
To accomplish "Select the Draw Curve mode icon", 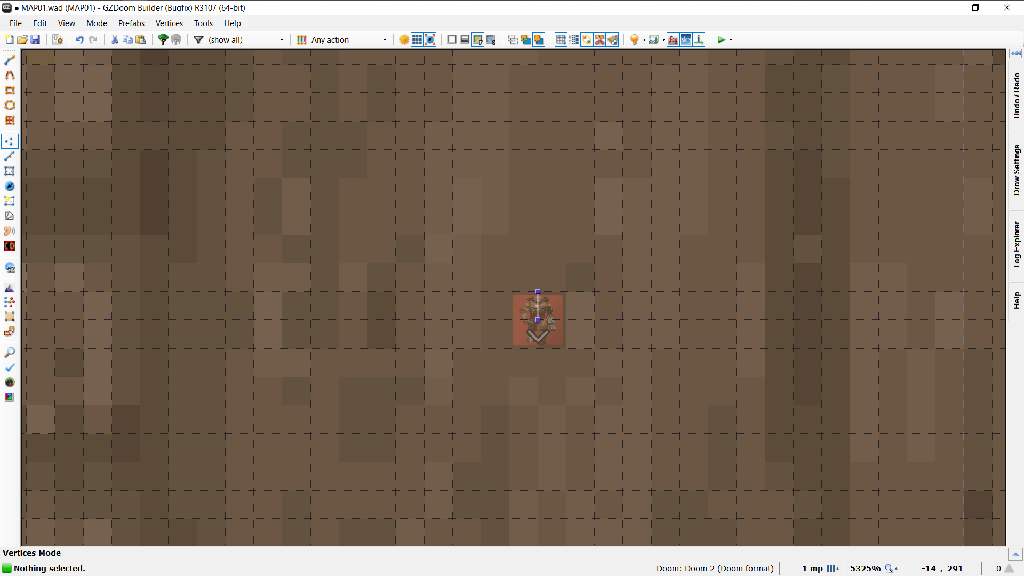I will (x=10, y=75).
